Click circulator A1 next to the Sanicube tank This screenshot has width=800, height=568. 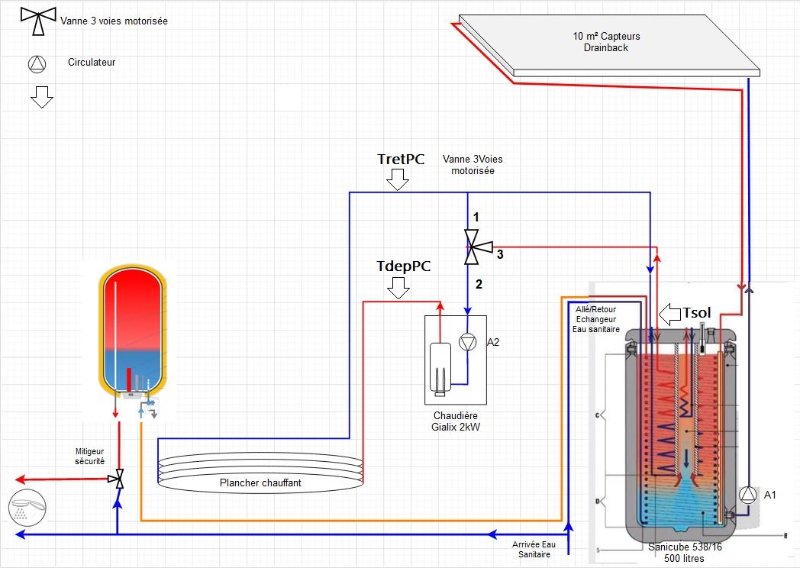[x=748, y=495]
